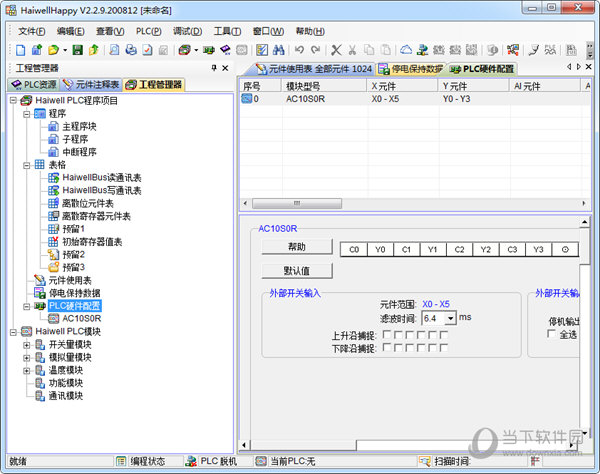Click the Copy toolbar icon
The image size is (600, 474).
tap(369, 50)
